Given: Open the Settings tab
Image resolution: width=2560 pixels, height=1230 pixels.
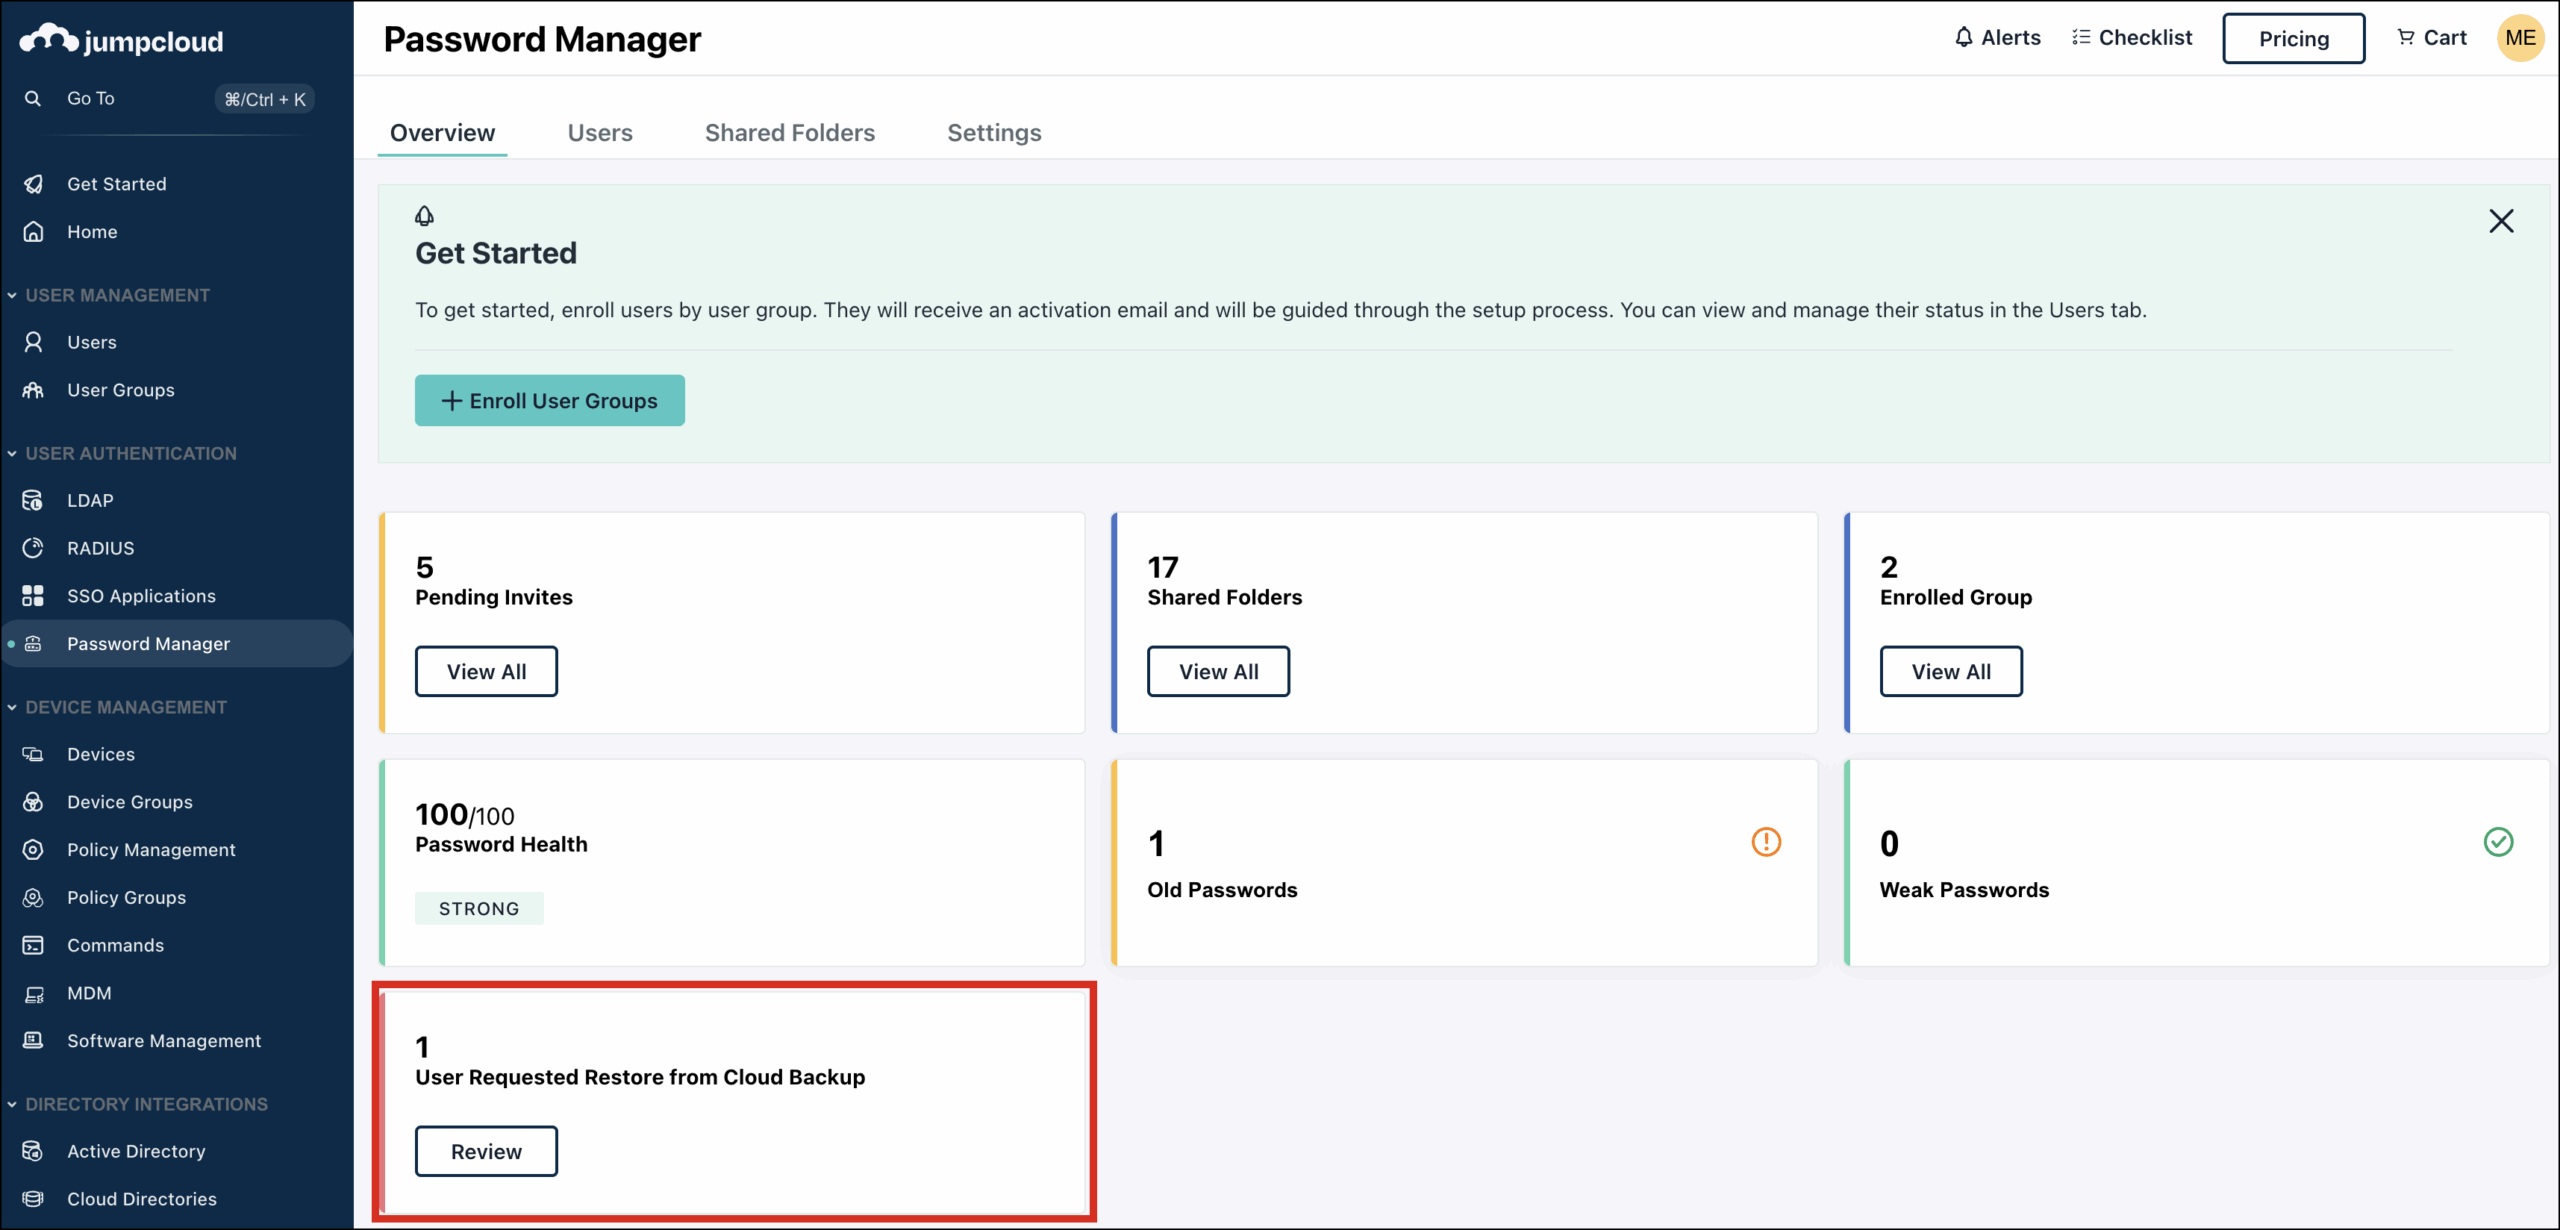Looking at the screenshot, I should point(994,133).
